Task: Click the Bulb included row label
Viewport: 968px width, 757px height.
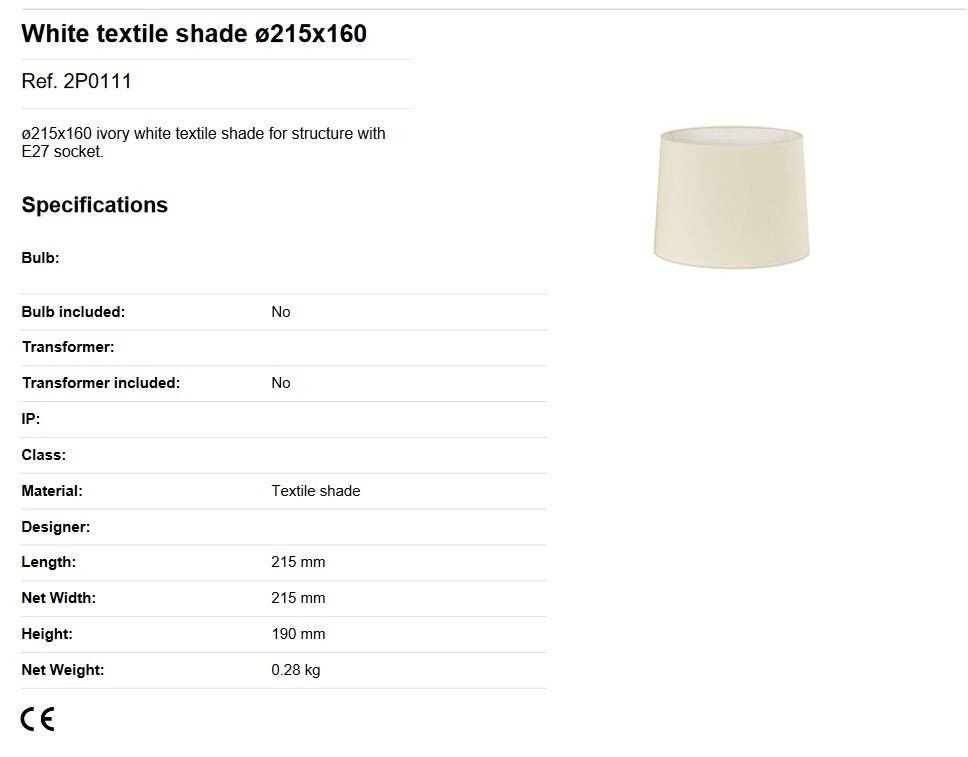Action: (73, 312)
